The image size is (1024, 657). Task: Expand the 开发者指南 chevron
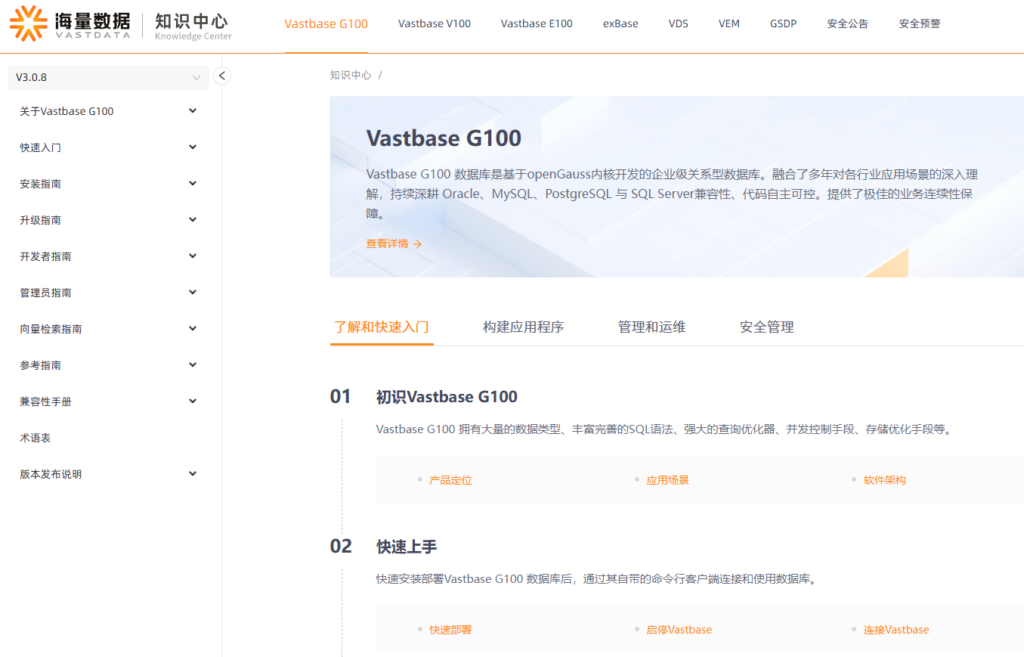[193, 256]
